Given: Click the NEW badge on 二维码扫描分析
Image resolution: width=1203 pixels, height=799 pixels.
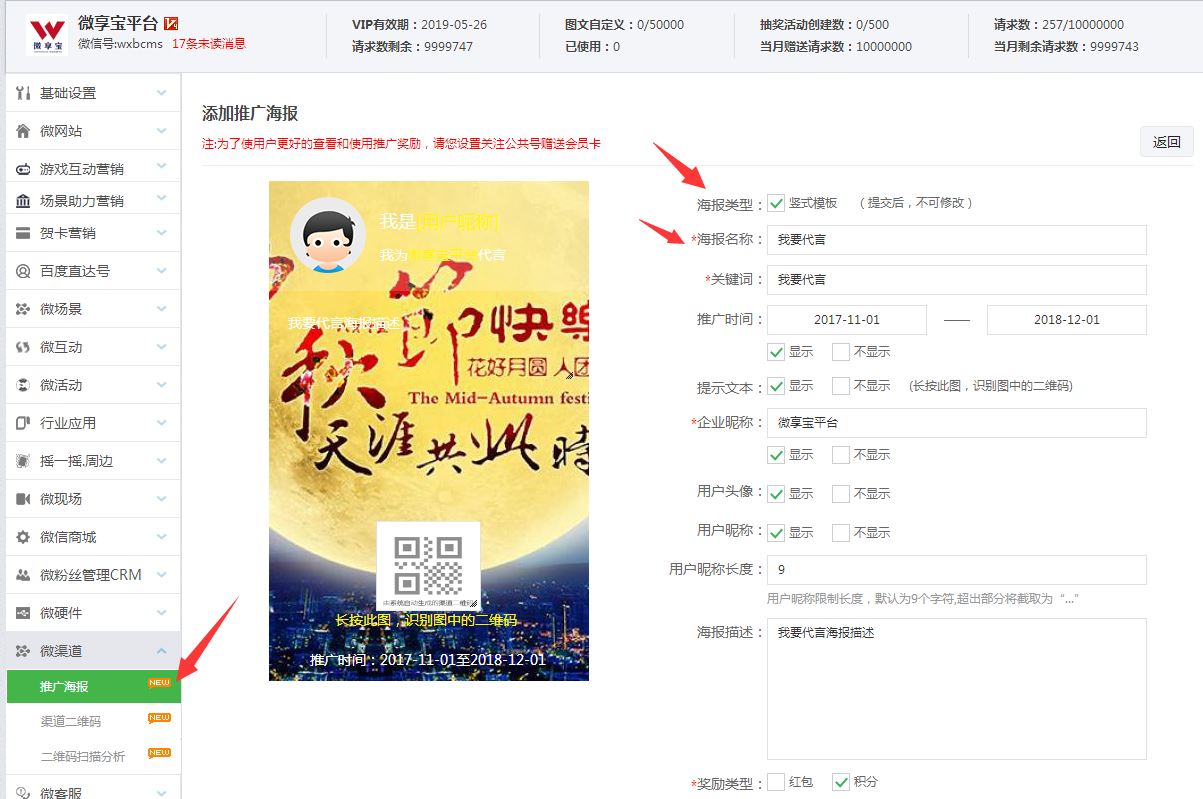Looking at the screenshot, I should (159, 752).
